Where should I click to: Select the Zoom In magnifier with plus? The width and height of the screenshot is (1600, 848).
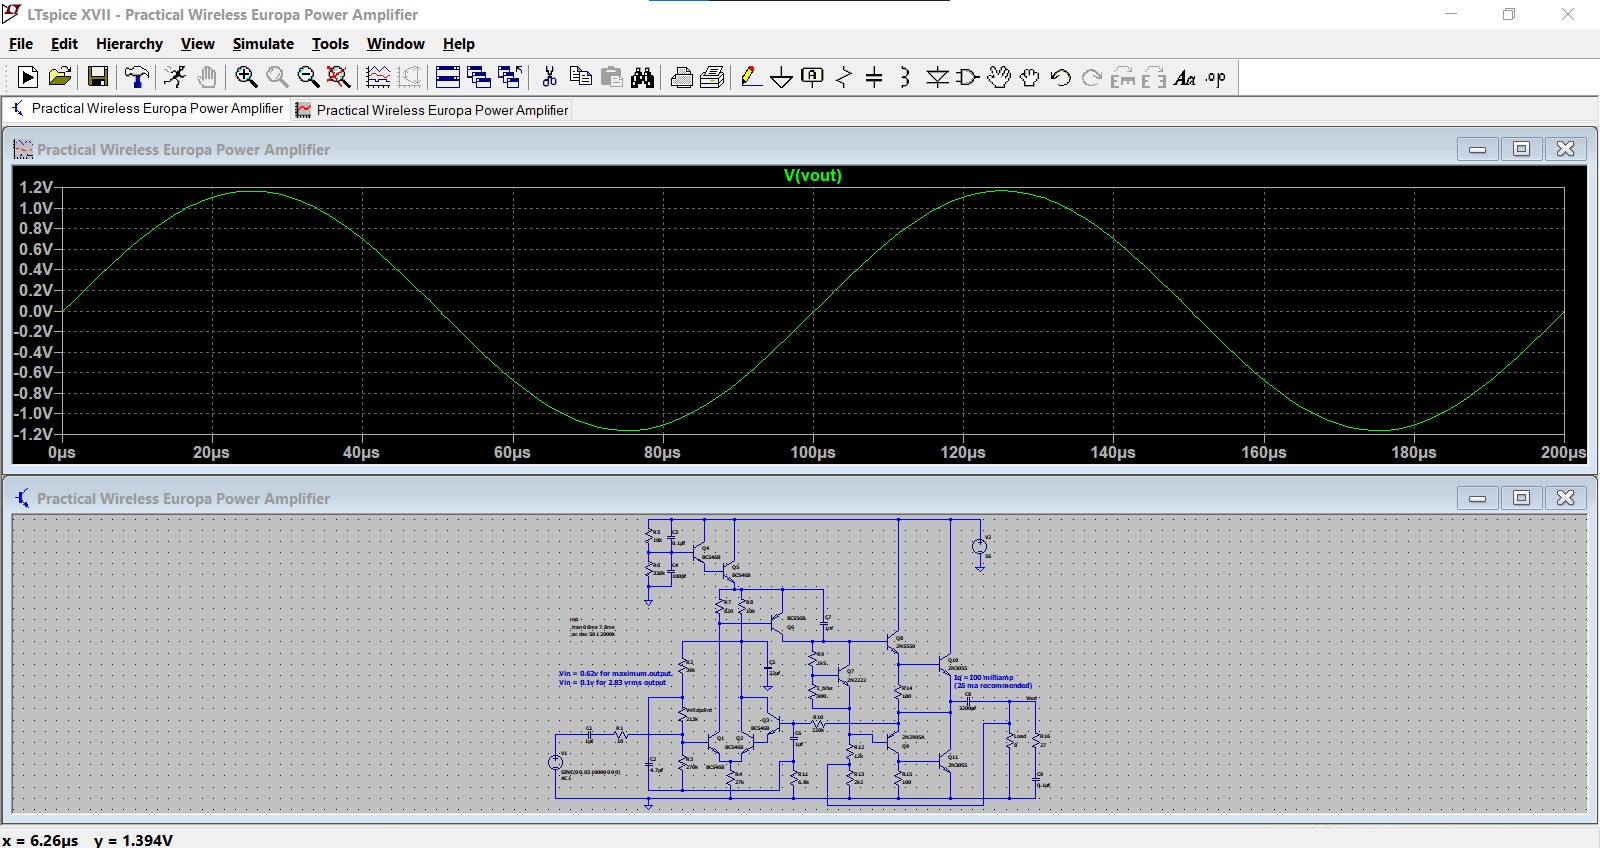246,77
